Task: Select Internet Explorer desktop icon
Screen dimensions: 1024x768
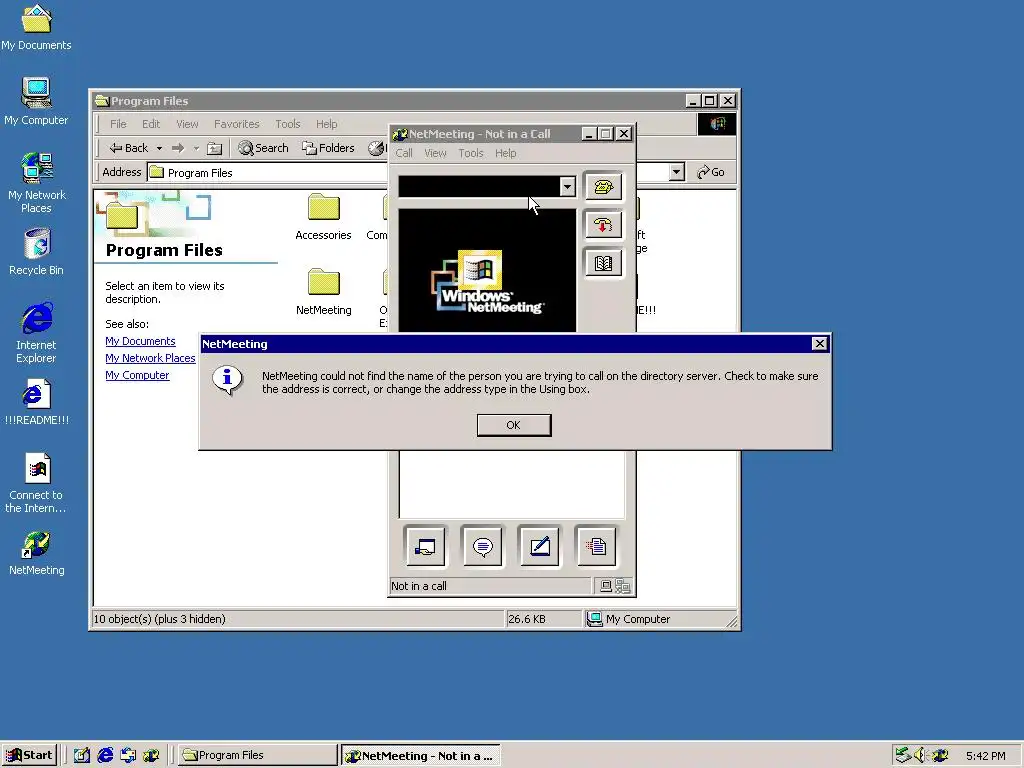Action: click(37, 332)
